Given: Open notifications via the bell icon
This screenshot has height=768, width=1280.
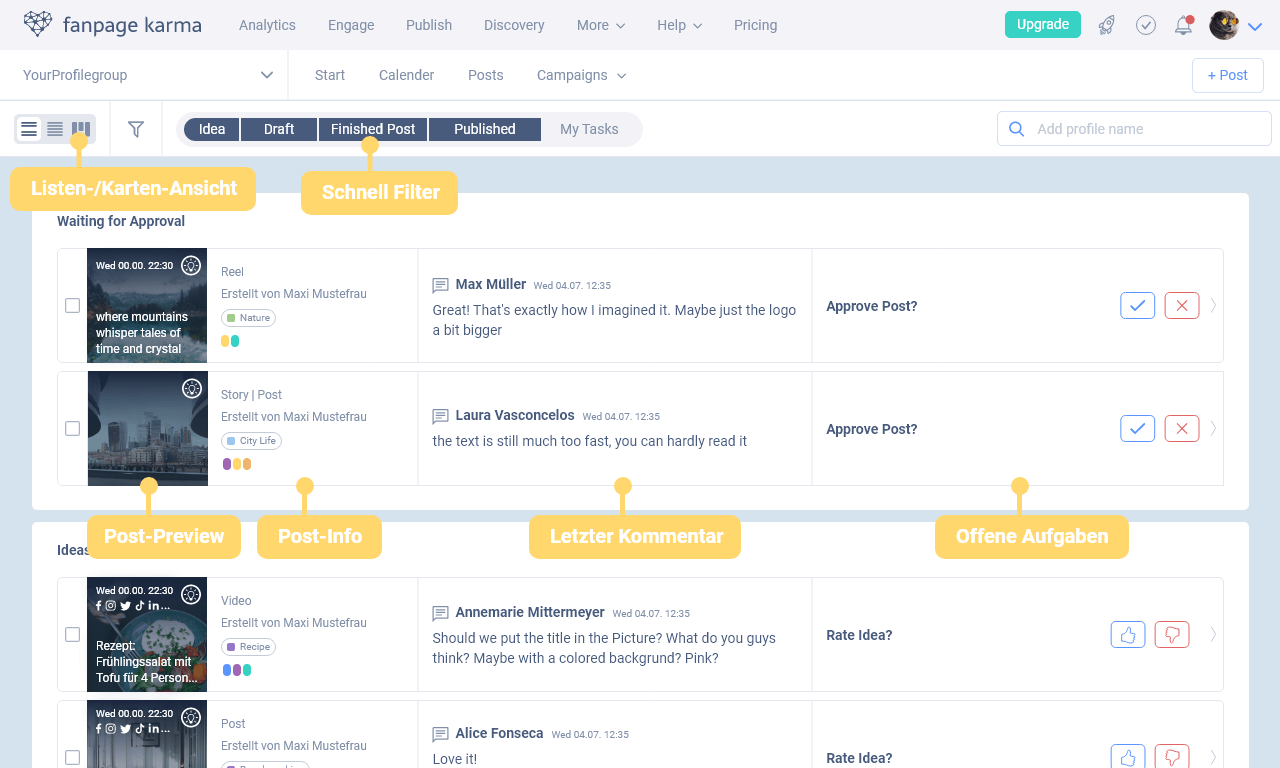Looking at the screenshot, I should pyautogui.click(x=1183, y=25).
